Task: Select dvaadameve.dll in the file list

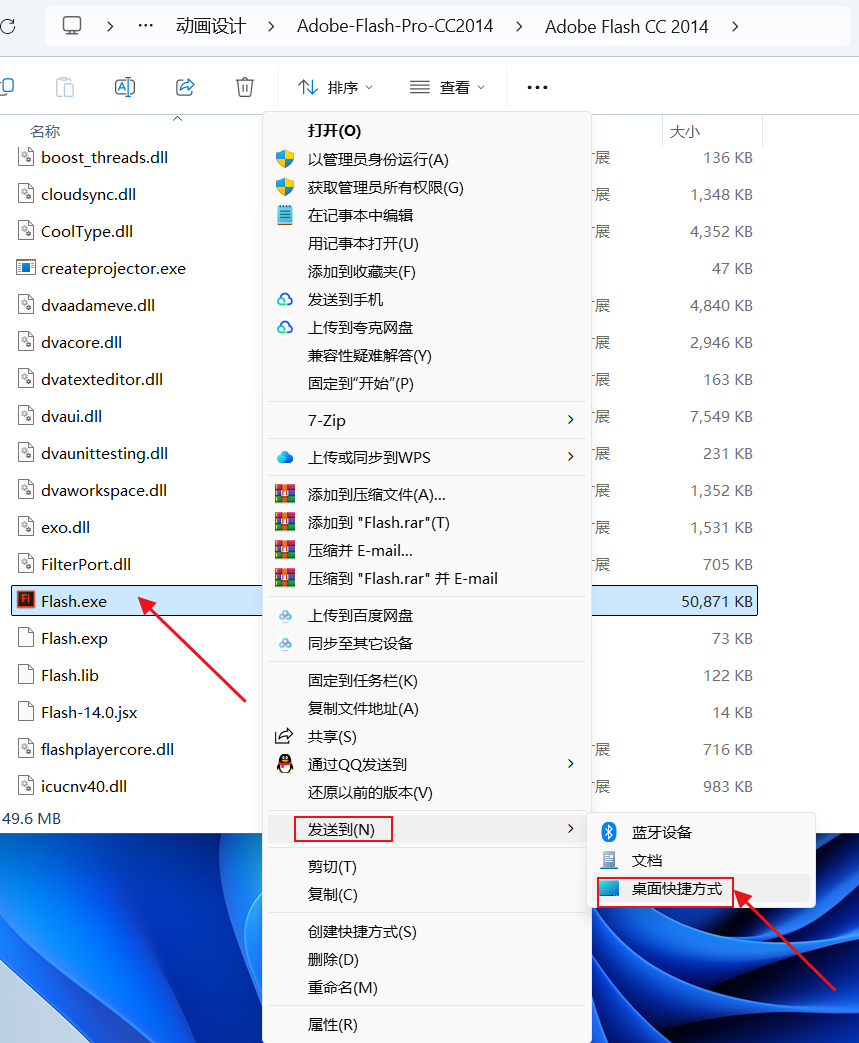Action: (x=98, y=306)
